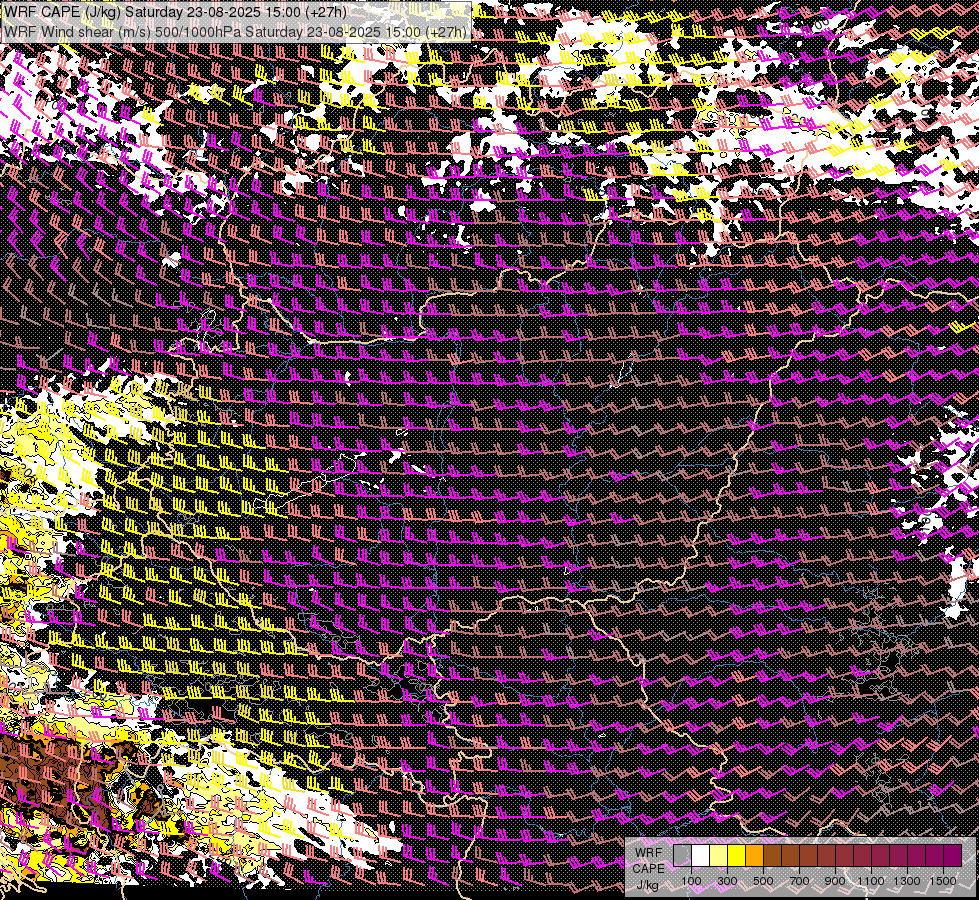Select the orange legend swatch

[x=754, y=855]
